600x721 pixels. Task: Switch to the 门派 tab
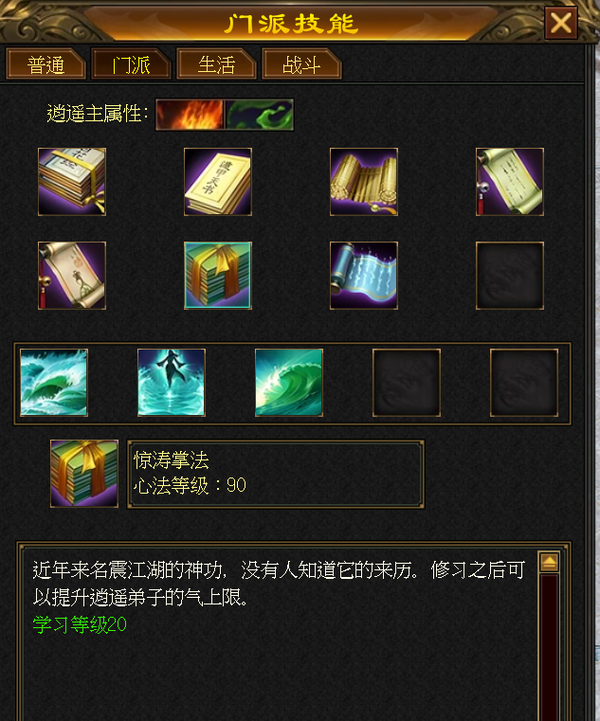131,64
